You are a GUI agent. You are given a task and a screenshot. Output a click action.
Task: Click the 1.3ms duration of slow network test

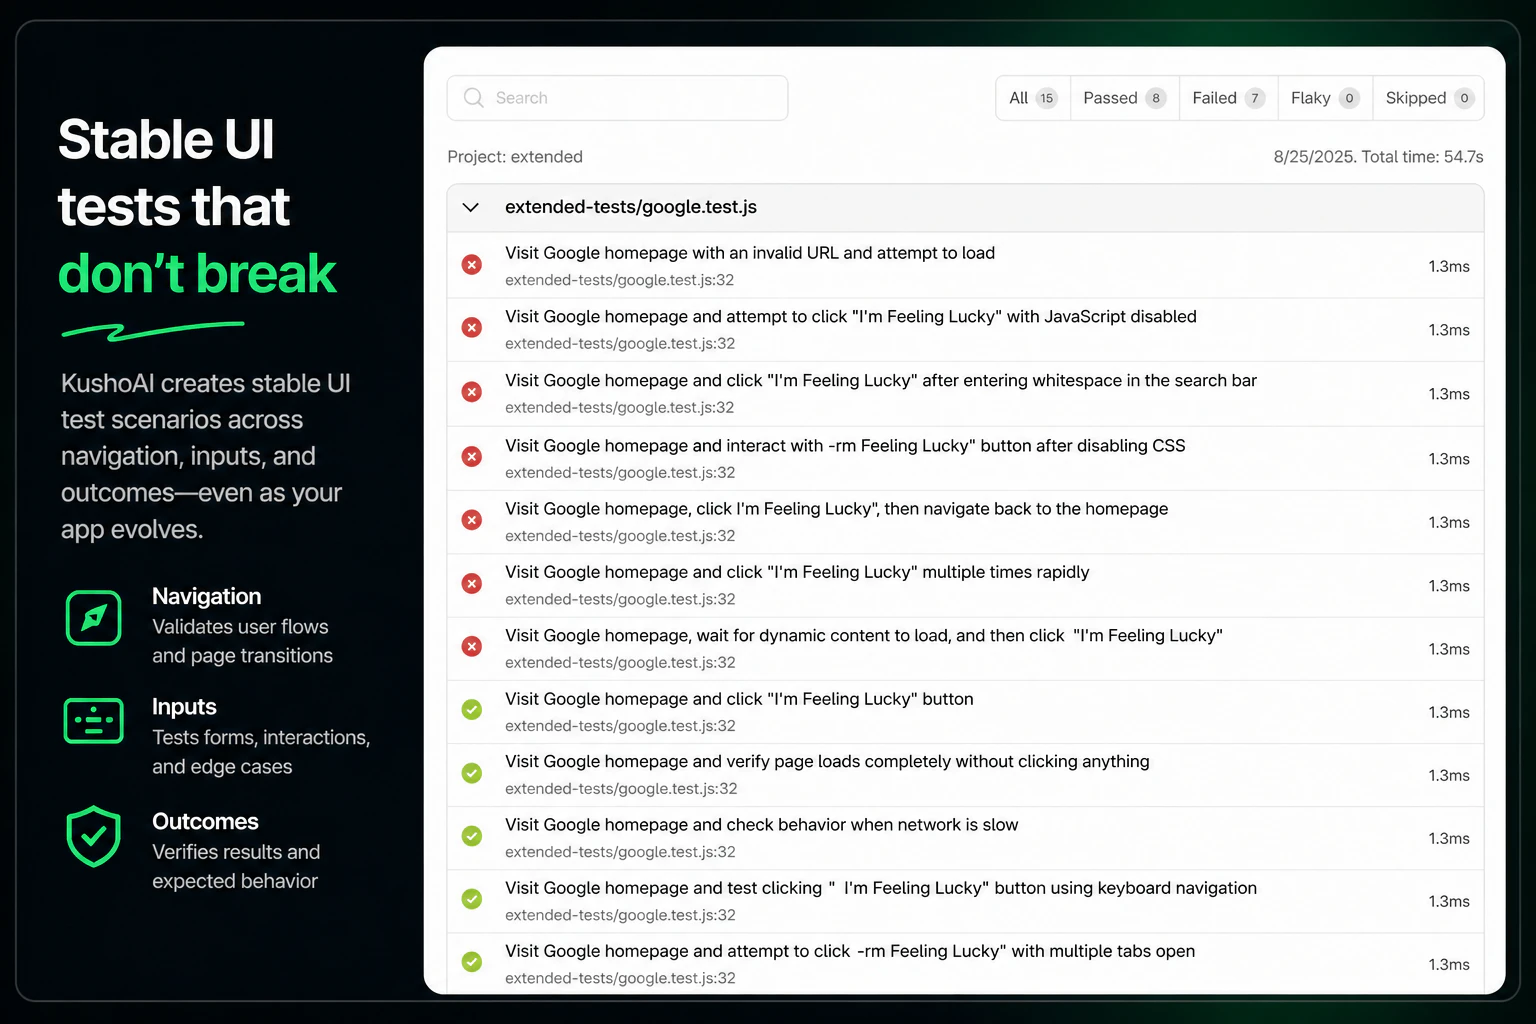click(1449, 838)
